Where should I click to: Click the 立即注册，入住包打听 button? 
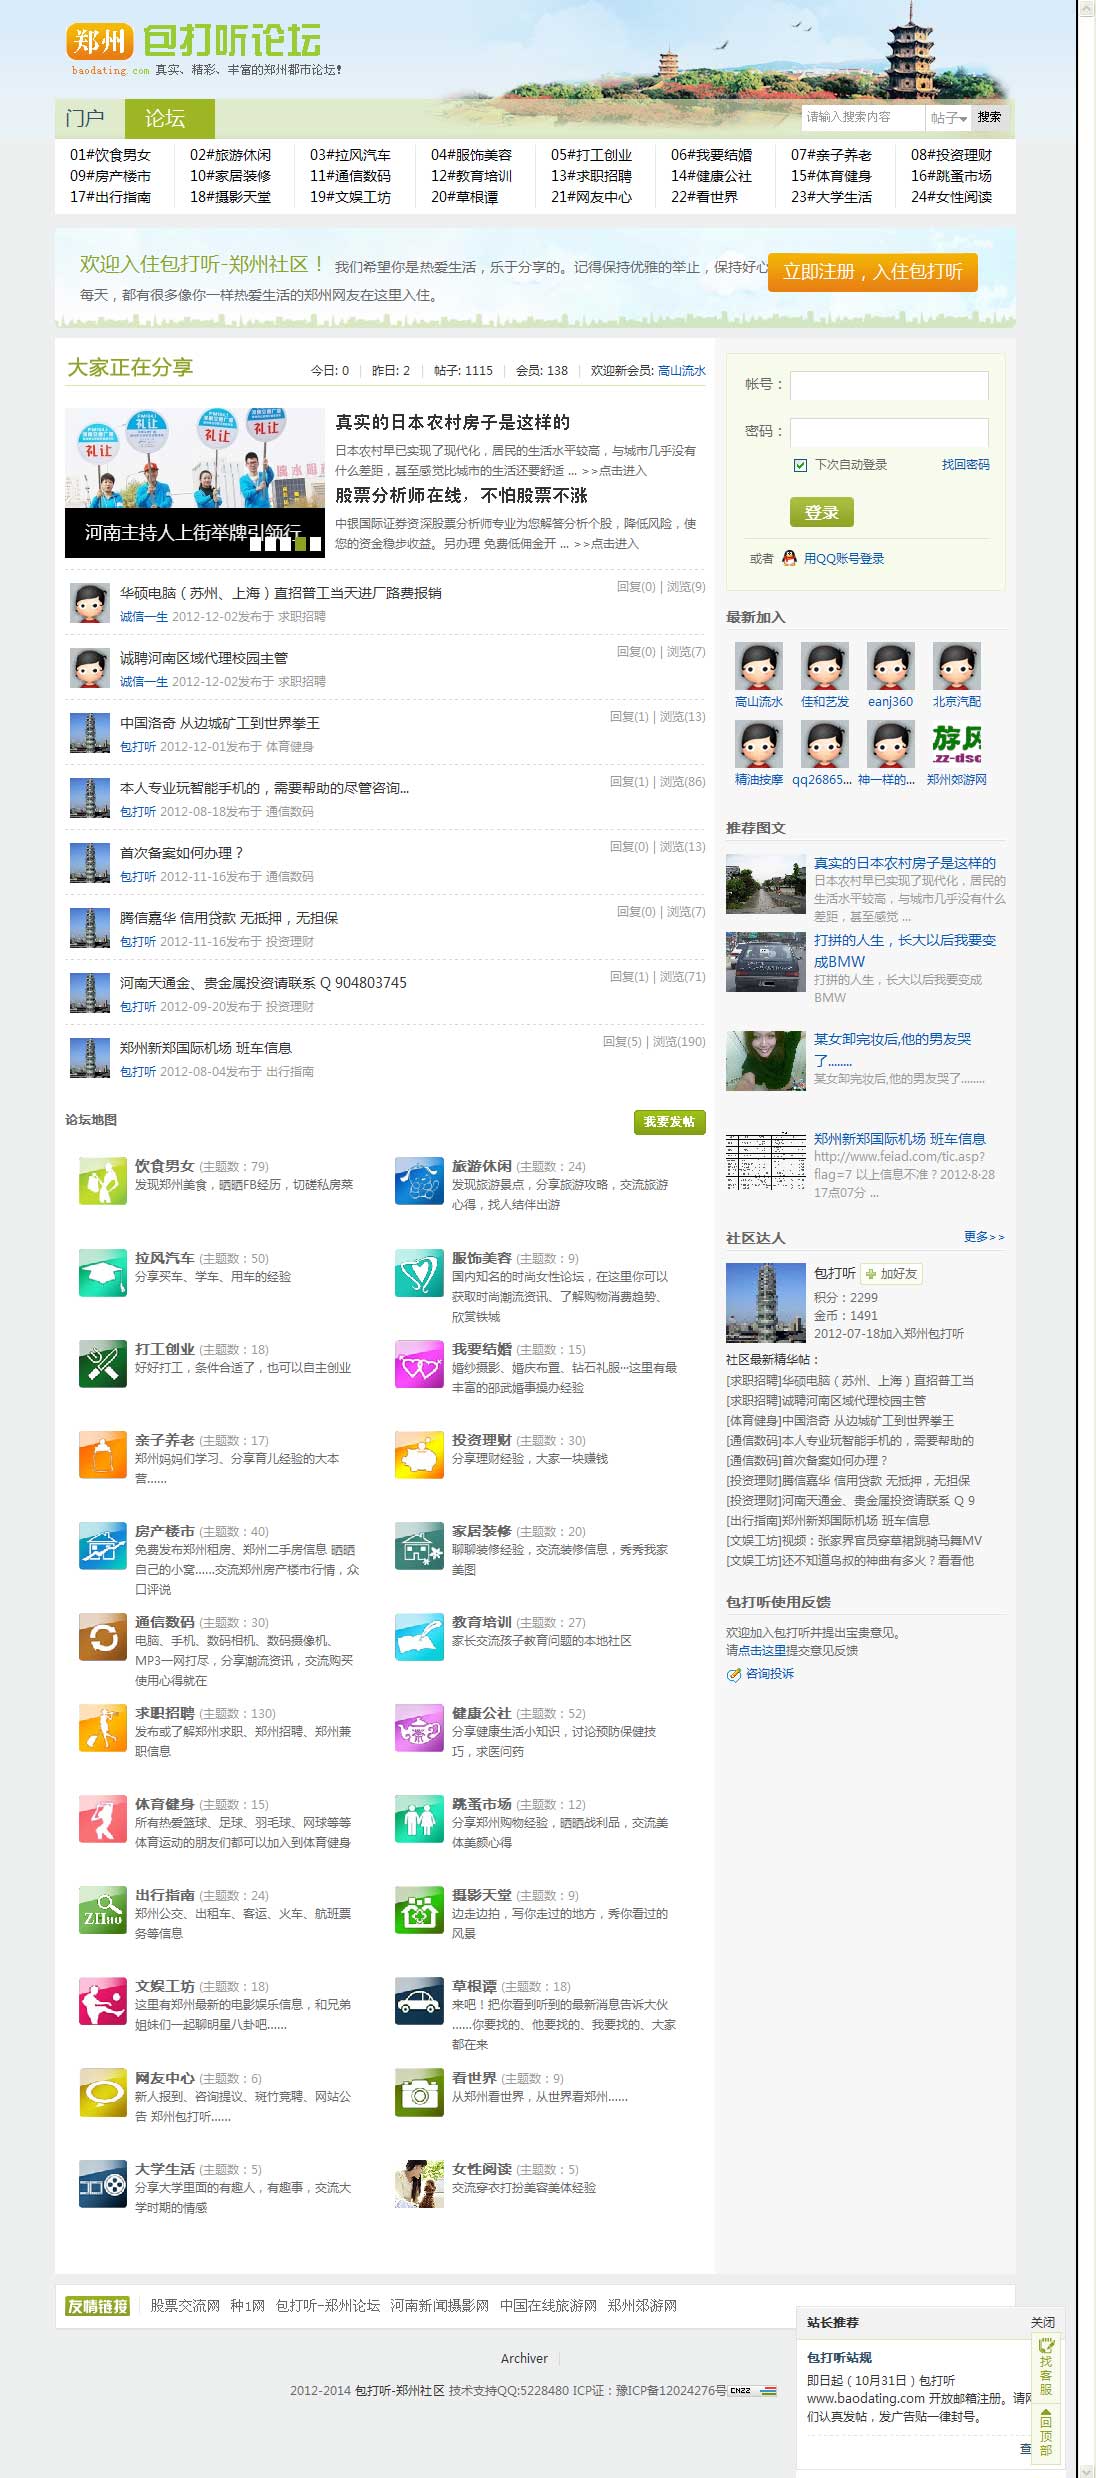point(872,271)
